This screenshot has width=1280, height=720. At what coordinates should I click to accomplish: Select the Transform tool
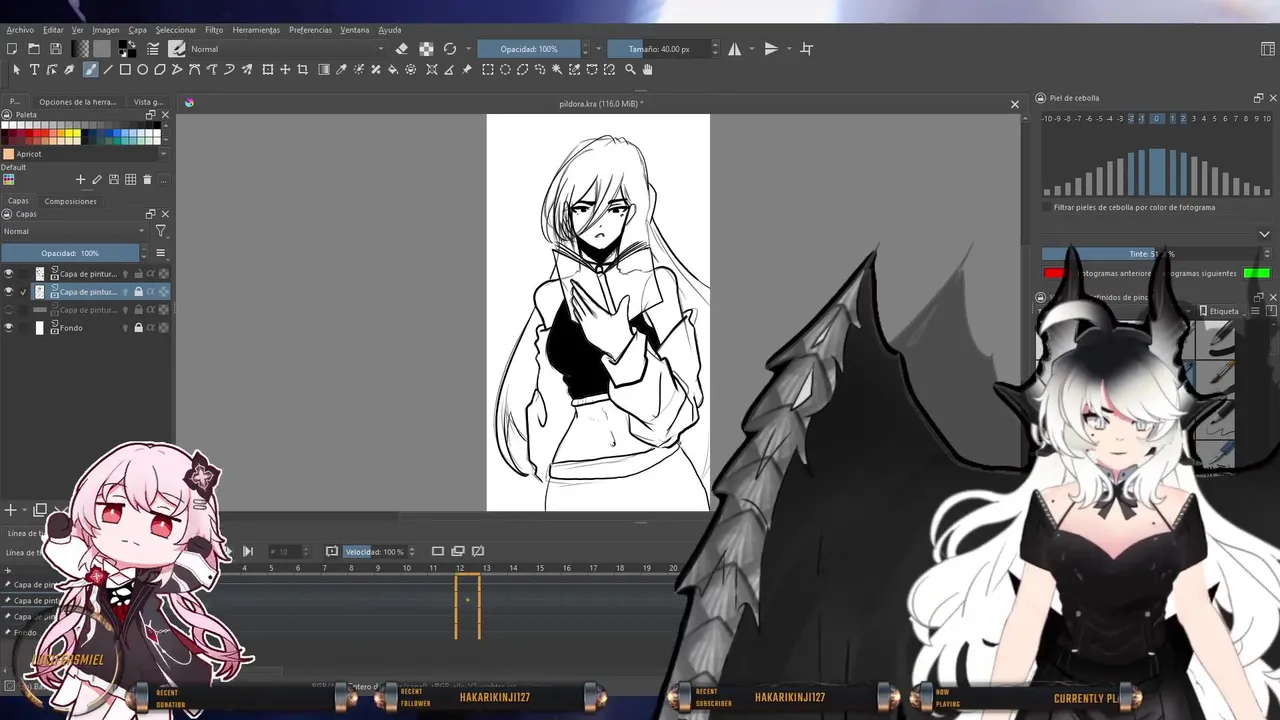click(267, 69)
